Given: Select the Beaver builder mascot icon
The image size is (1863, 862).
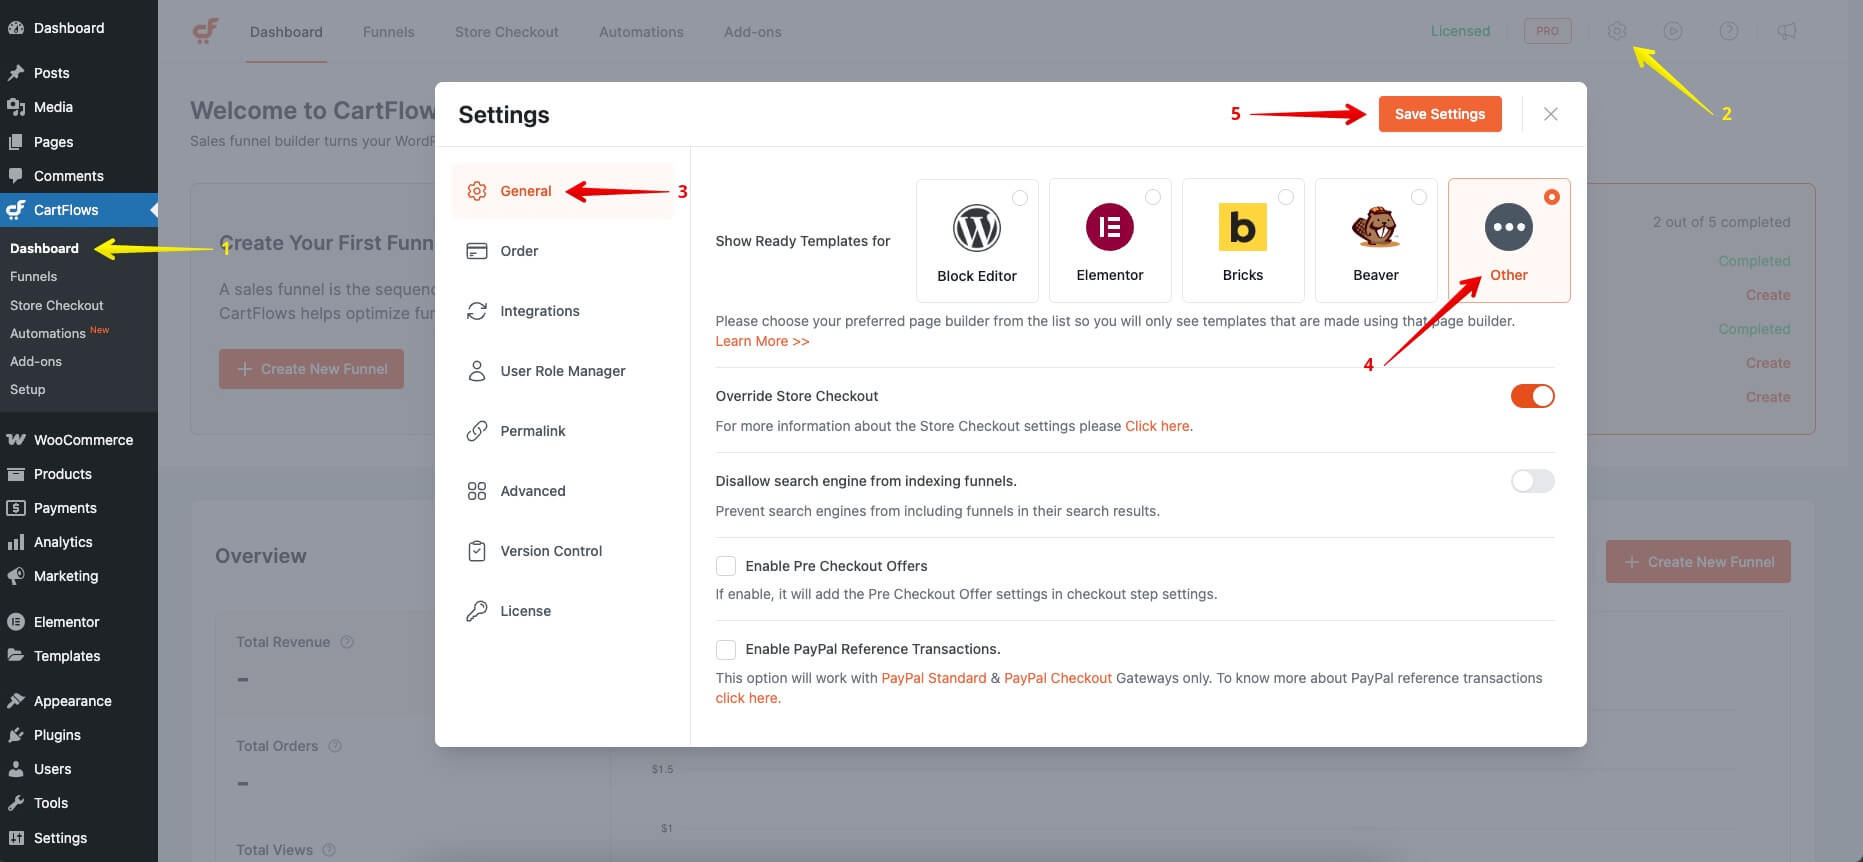Looking at the screenshot, I should [1376, 227].
